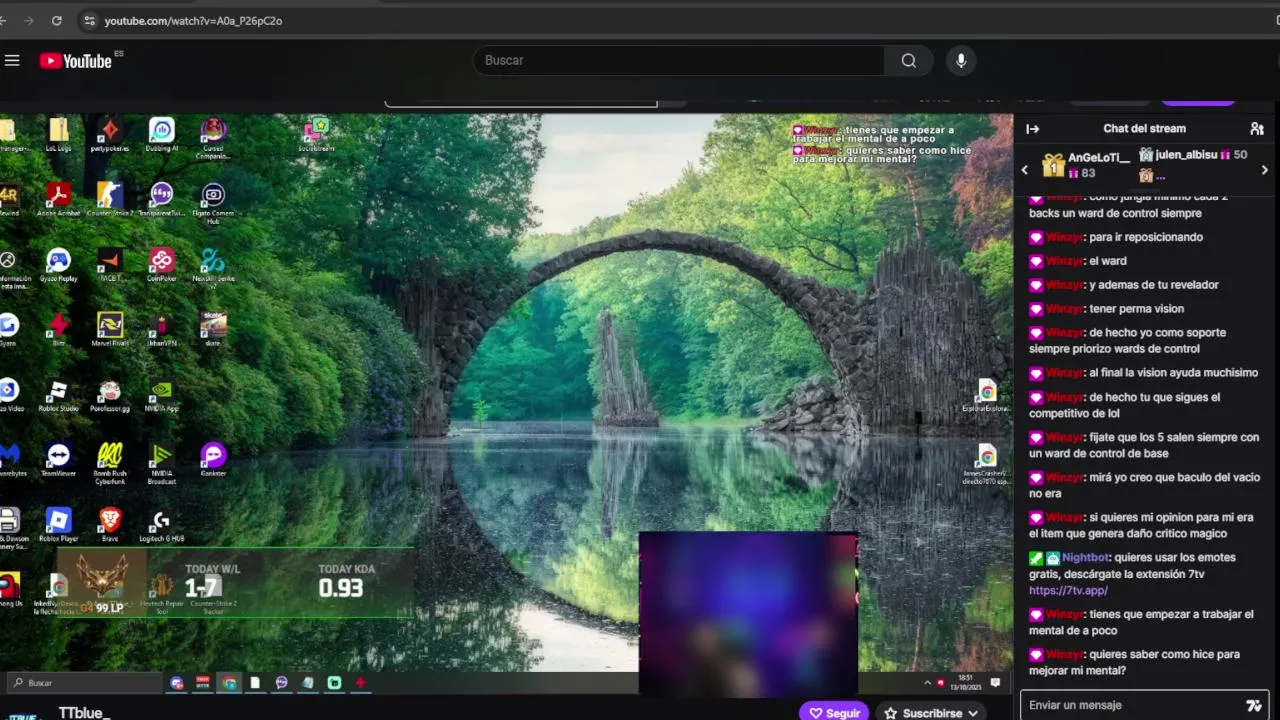Launch Roblox Studio desktop icon

pyautogui.click(x=59, y=396)
